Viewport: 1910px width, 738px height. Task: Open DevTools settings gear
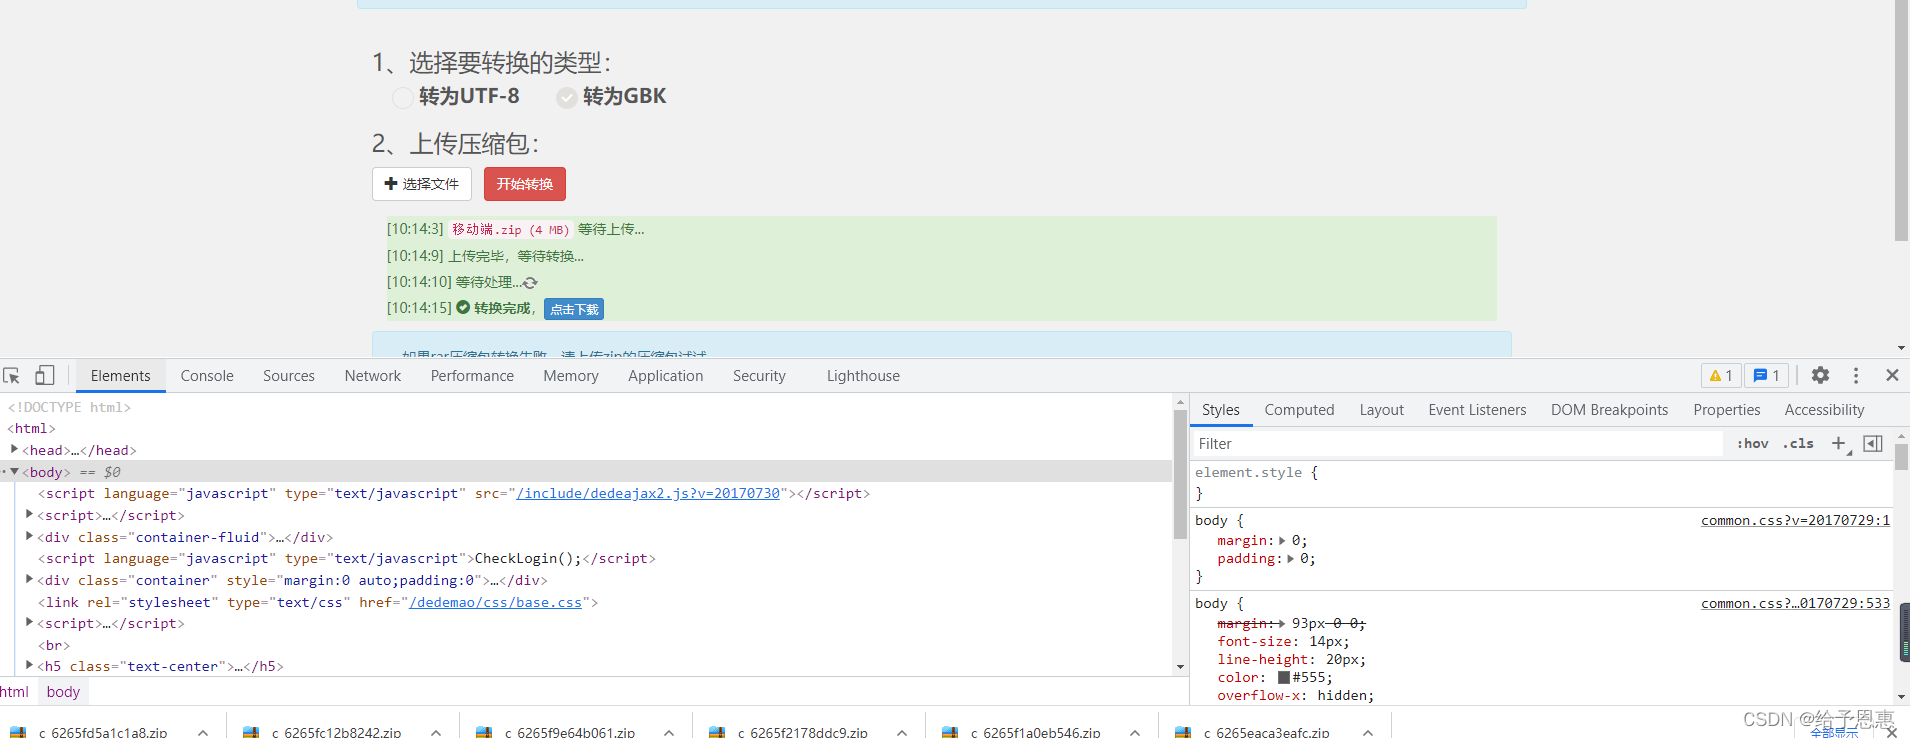(x=1820, y=375)
